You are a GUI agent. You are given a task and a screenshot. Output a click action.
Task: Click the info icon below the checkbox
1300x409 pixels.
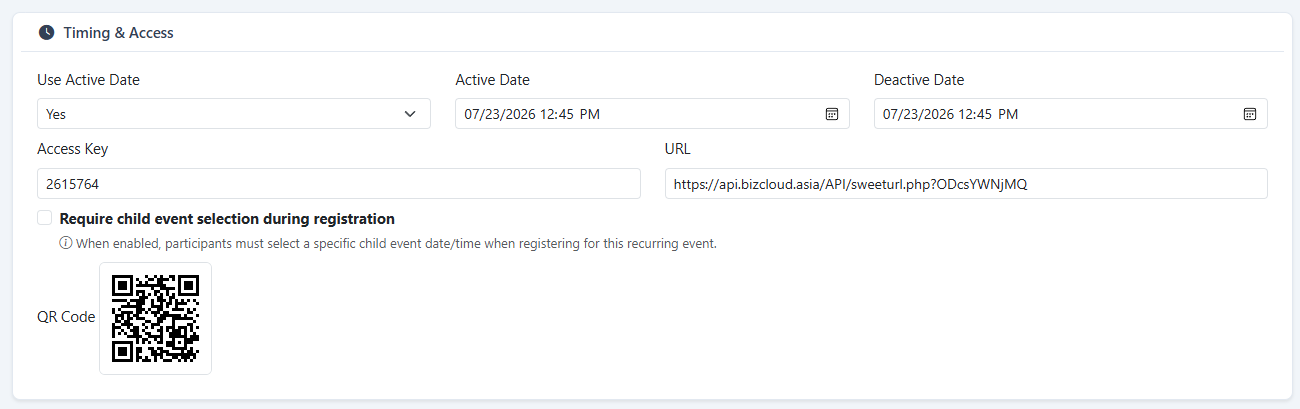pyautogui.click(x=66, y=243)
